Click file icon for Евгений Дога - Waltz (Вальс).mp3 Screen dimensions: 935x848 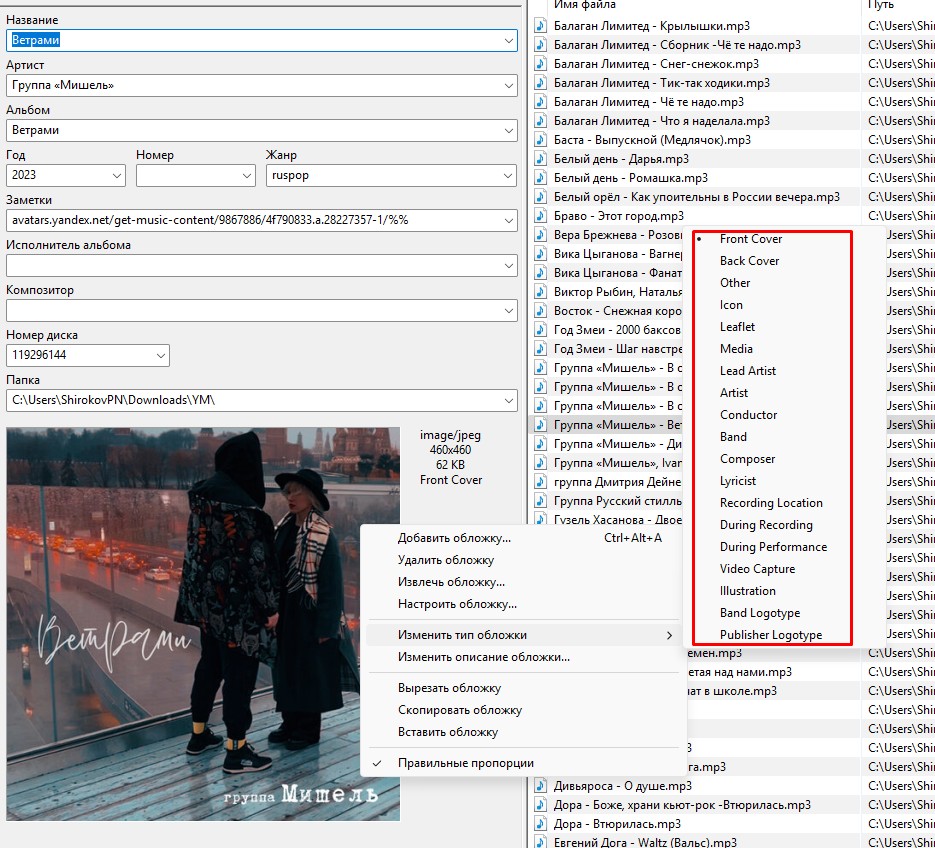coord(541,843)
